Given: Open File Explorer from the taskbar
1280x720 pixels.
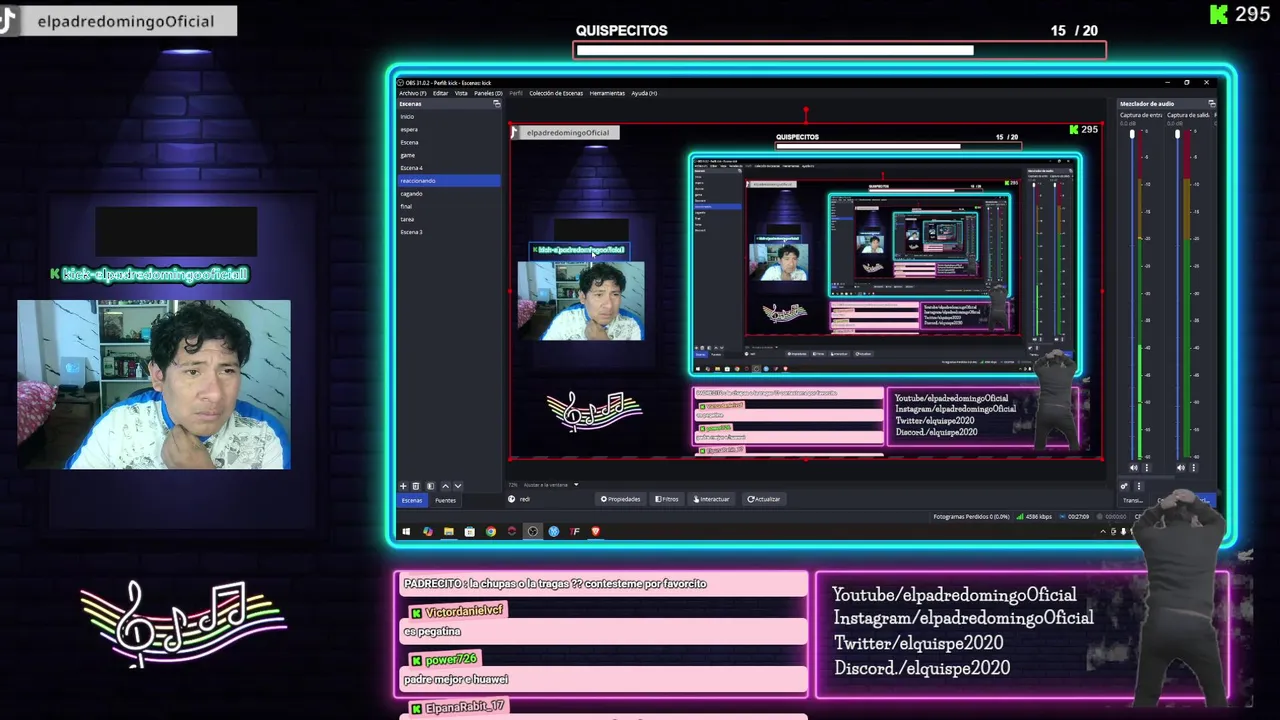Looking at the screenshot, I should [449, 532].
